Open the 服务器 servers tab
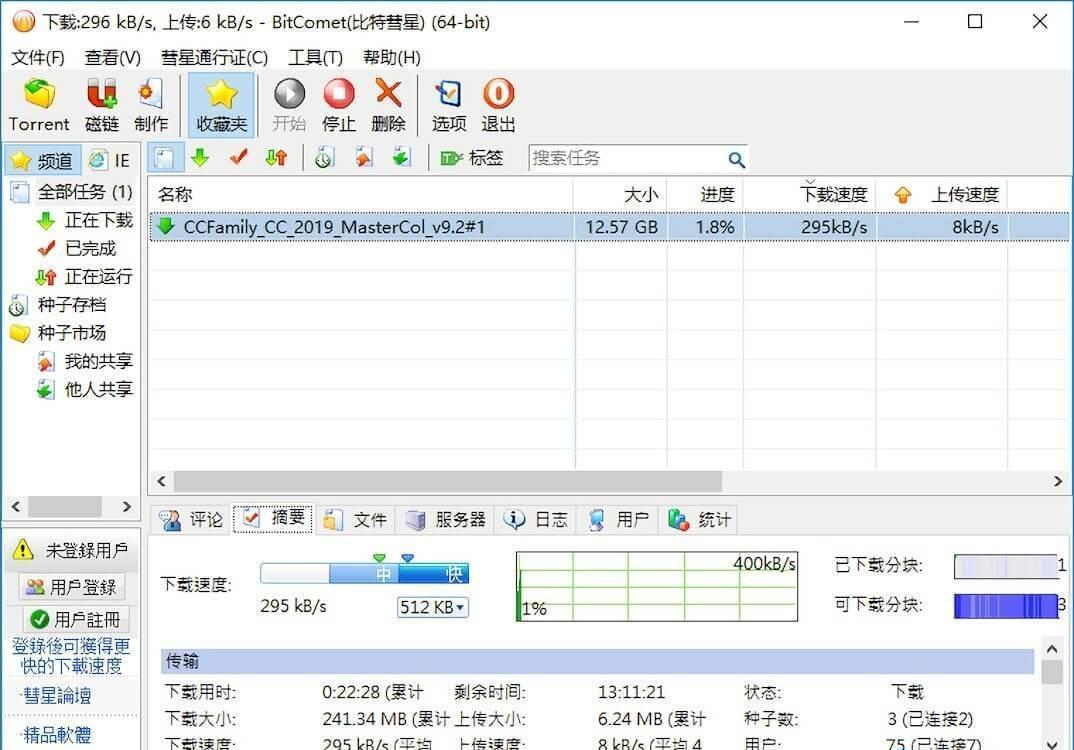 [x=446, y=520]
